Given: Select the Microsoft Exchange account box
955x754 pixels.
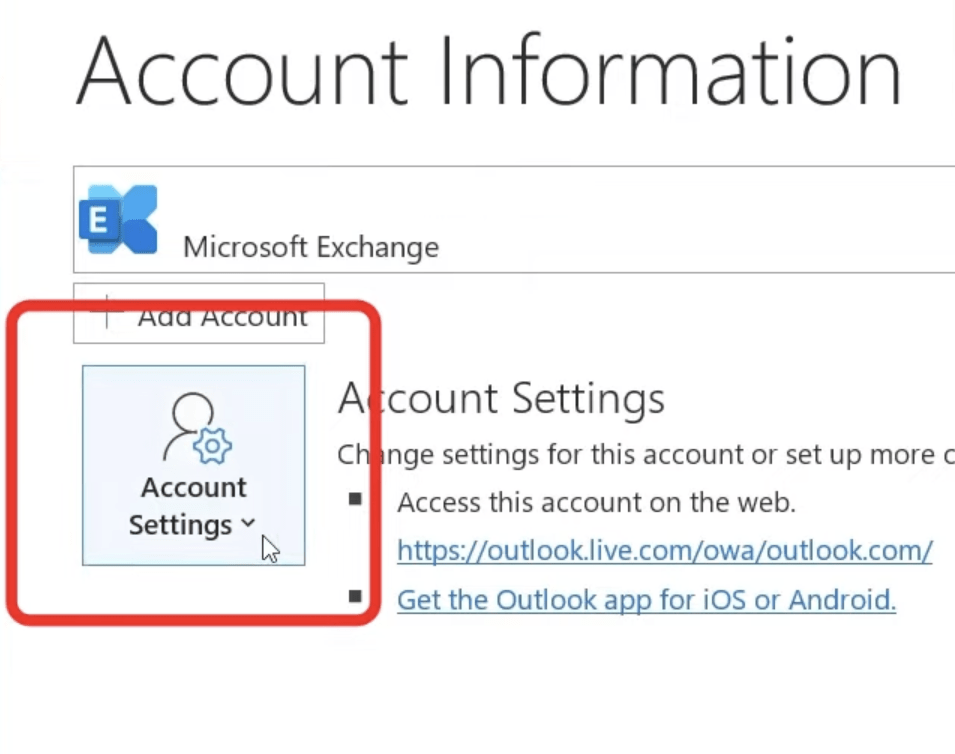Looking at the screenshot, I should click(x=514, y=219).
